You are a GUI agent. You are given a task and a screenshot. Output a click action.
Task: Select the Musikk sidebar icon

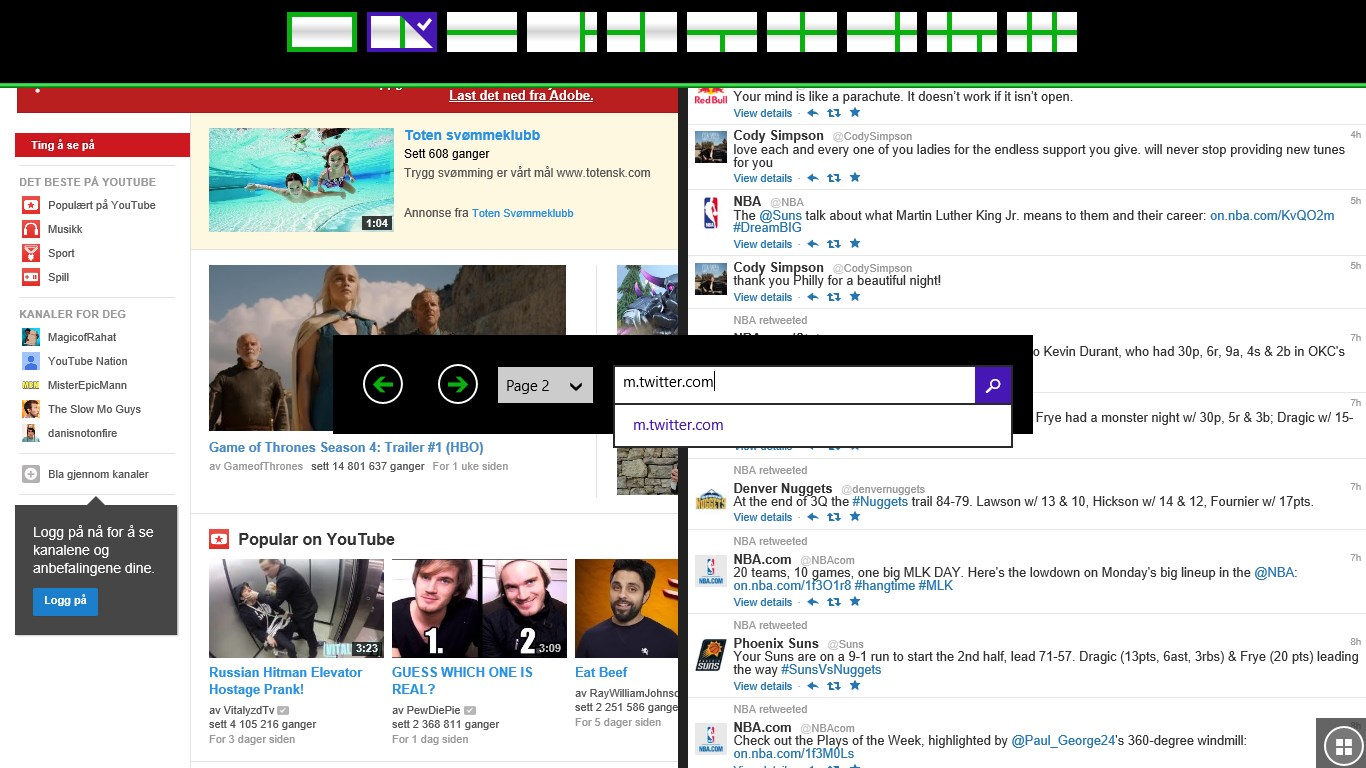[x=29, y=229]
